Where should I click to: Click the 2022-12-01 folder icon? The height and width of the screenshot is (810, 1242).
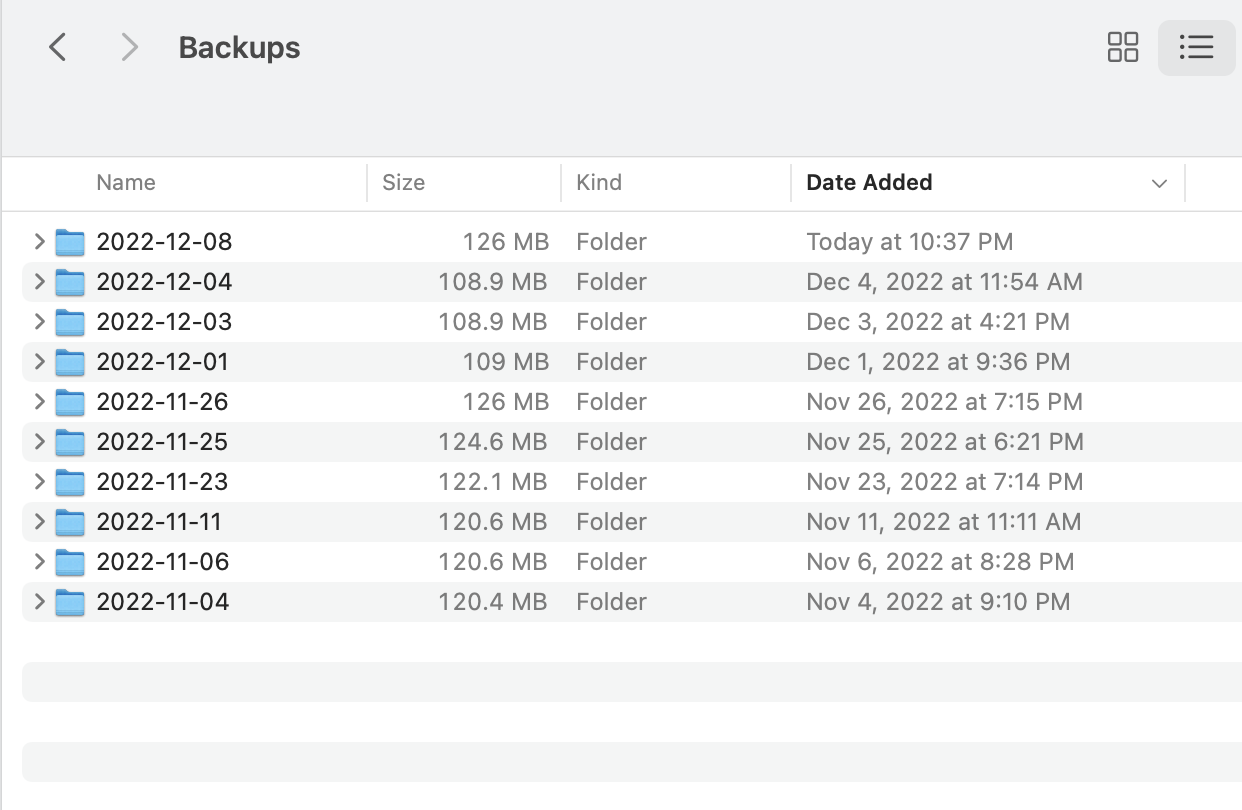pos(70,361)
